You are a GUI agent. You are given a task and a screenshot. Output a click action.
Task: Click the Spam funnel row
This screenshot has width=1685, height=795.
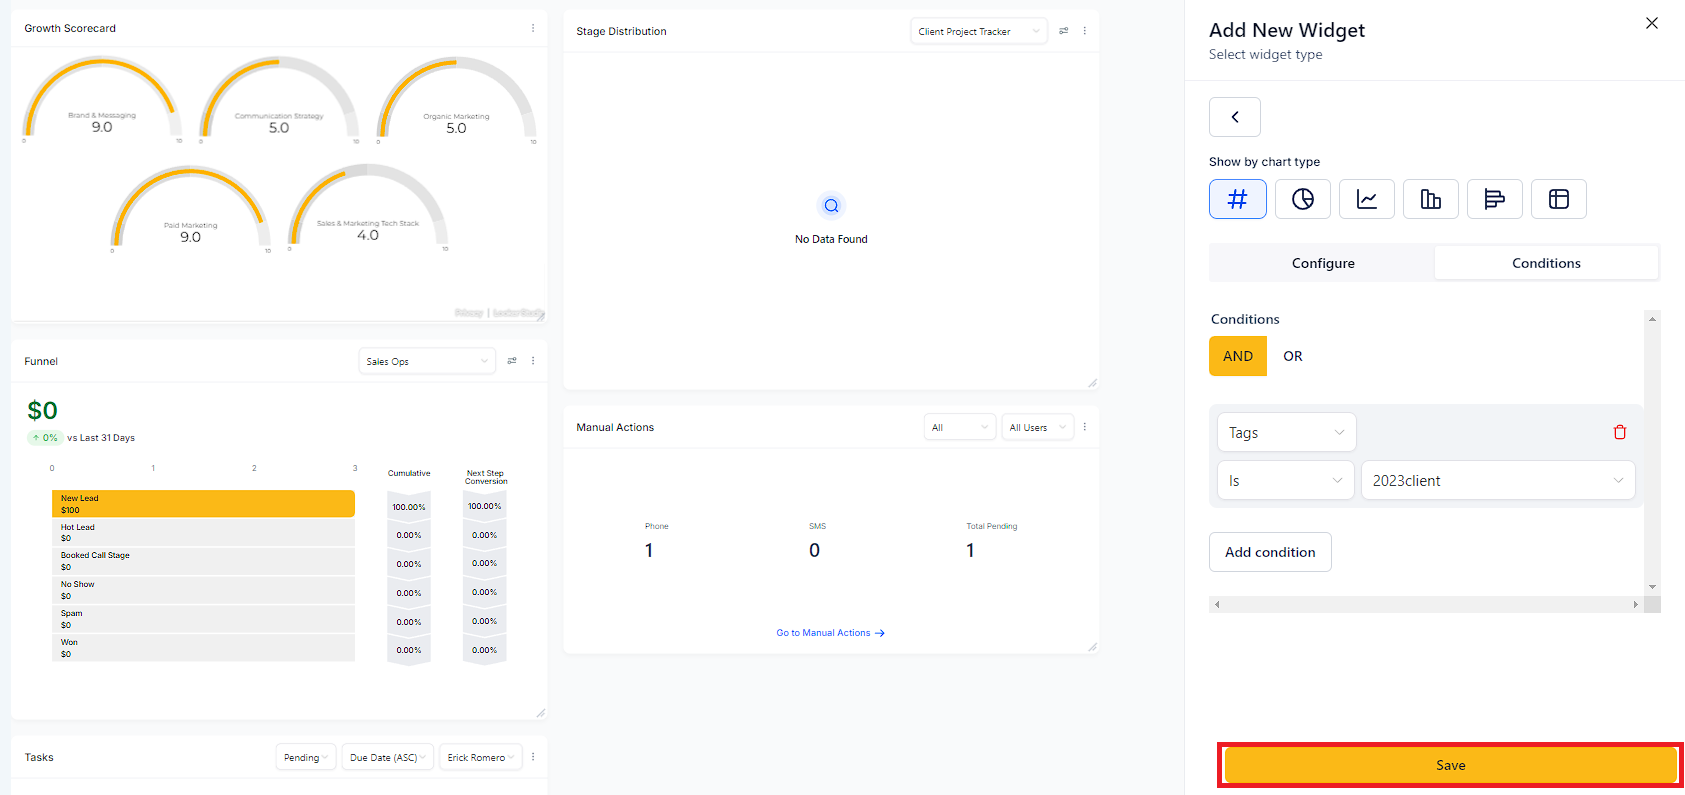click(x=203, y=619)
